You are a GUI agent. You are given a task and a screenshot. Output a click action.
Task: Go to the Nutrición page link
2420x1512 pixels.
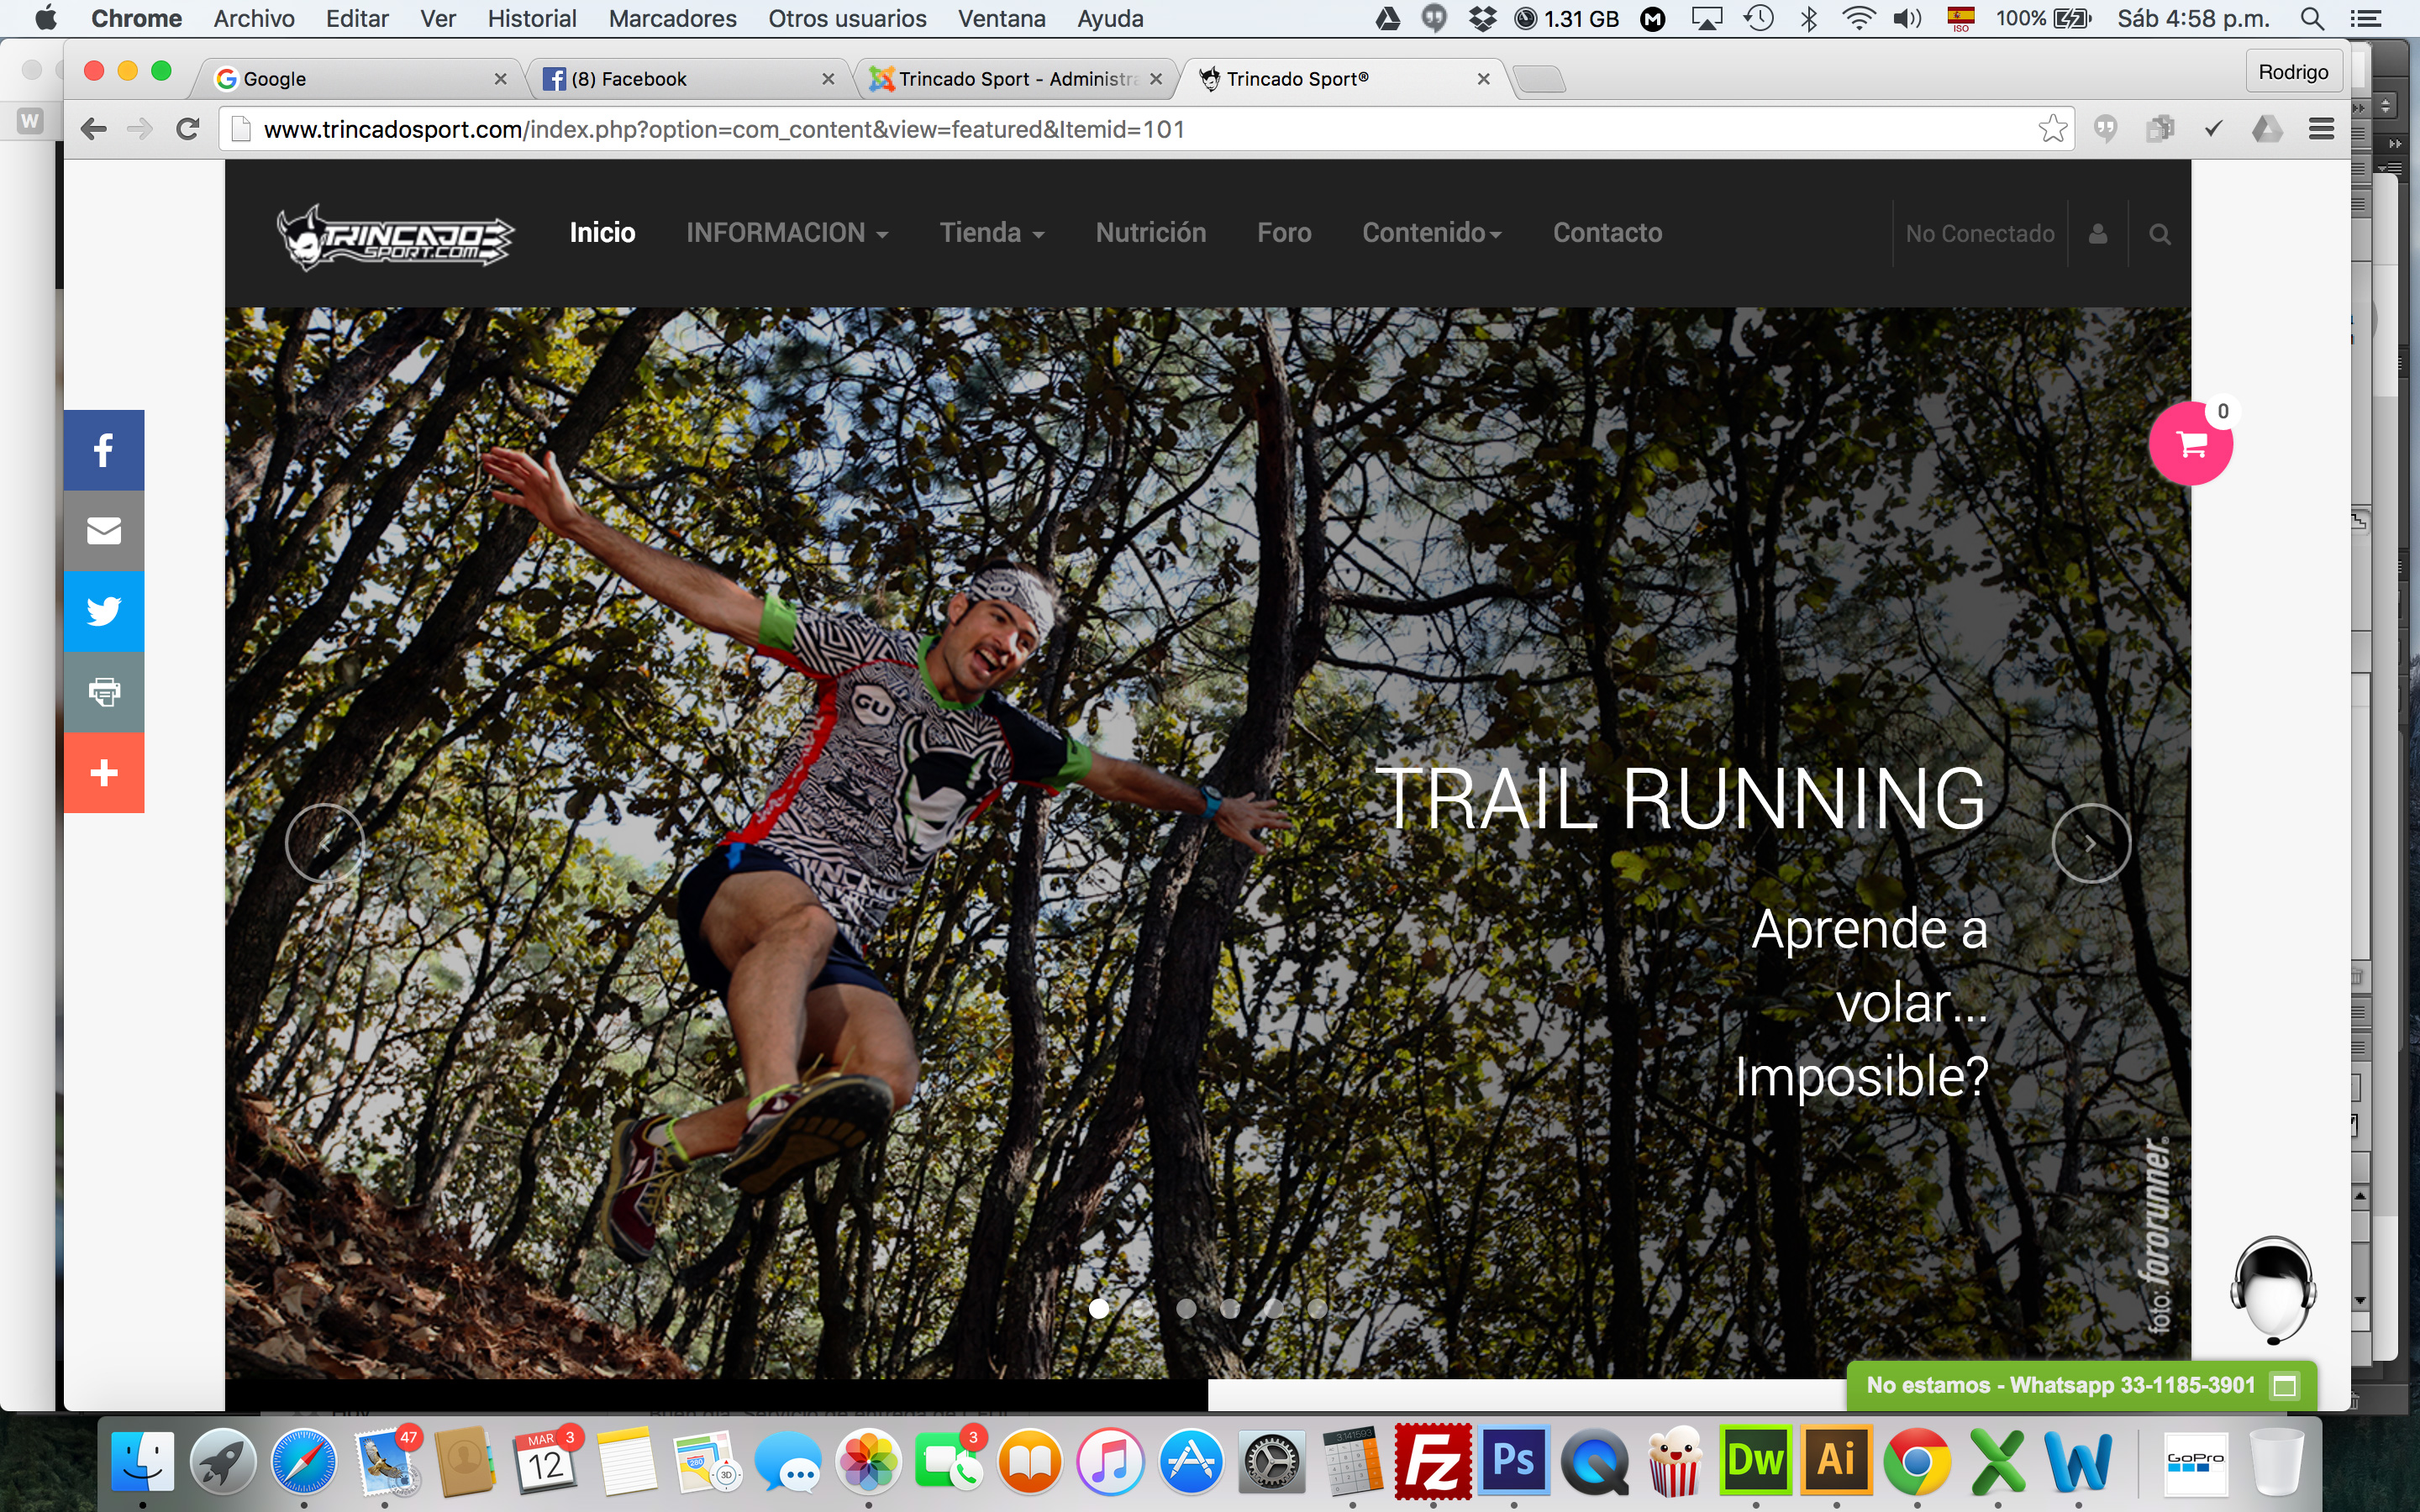[x=1150, y=233]
